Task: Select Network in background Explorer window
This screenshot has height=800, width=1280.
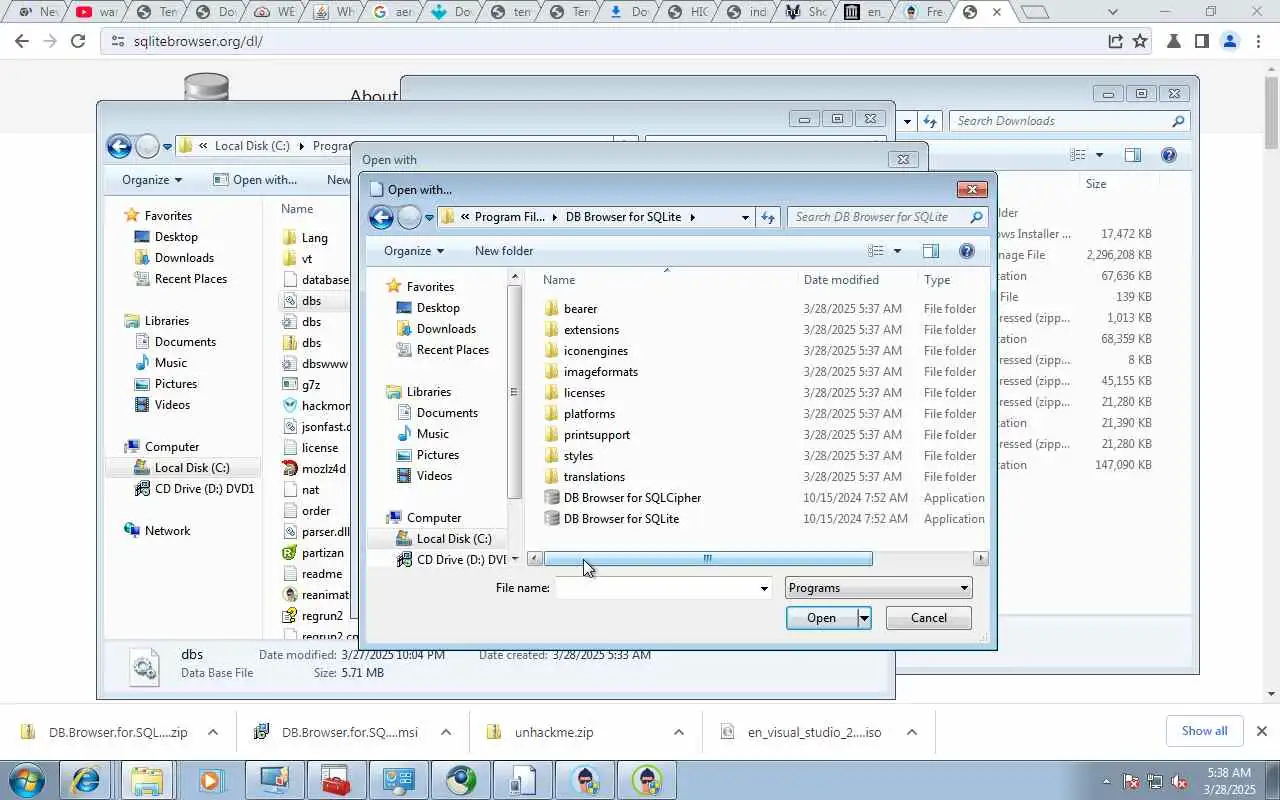Action: 157,531
